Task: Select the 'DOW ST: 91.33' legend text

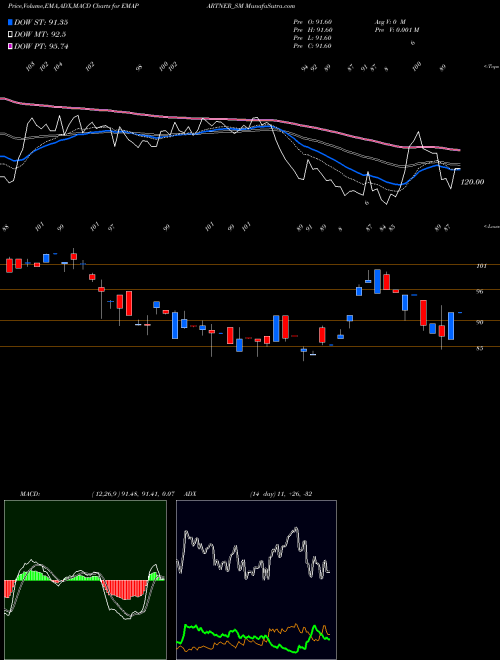Action: (x=41, y=23)
